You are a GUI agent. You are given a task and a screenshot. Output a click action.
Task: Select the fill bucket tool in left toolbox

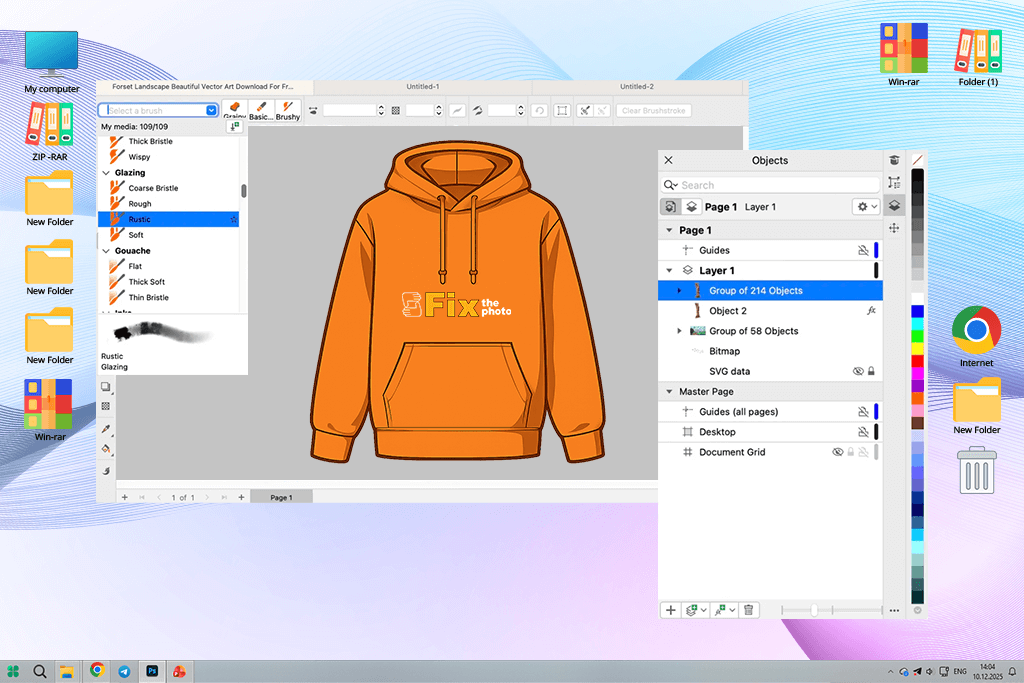(x=106, y=449)
